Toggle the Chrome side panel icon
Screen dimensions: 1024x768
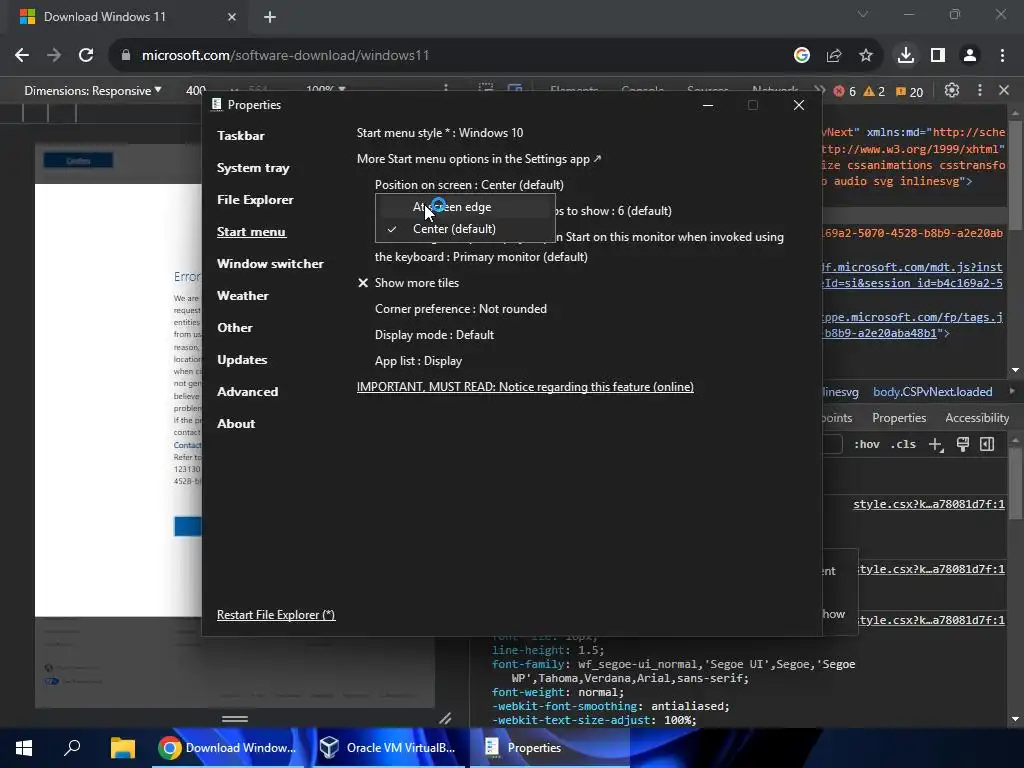pos(938,56)
